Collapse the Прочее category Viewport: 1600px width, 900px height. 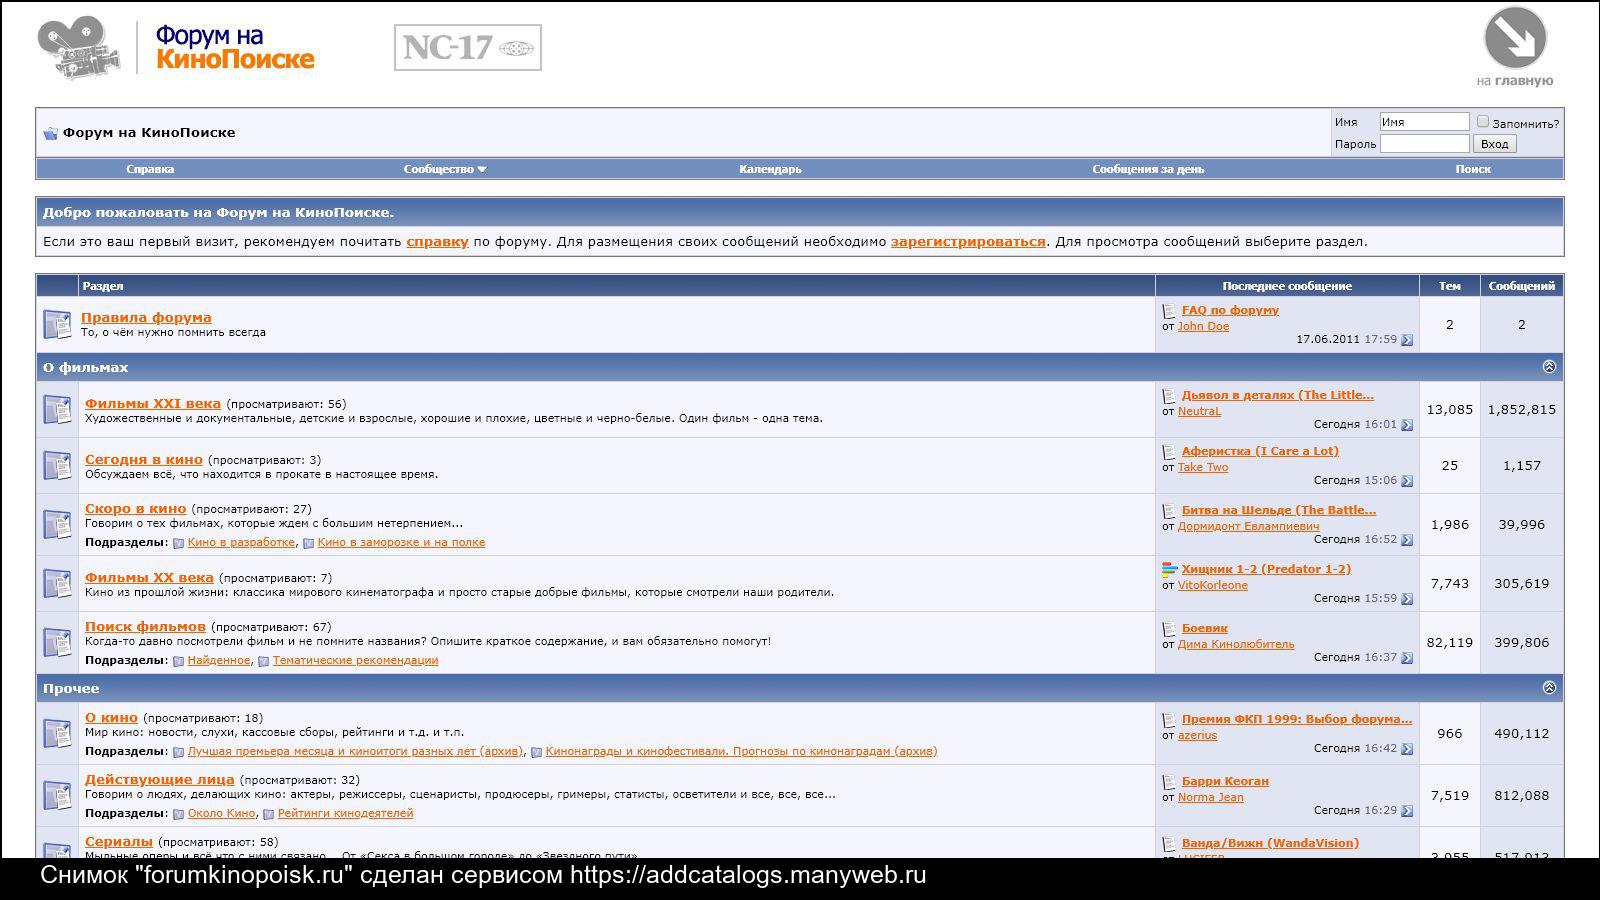point(1549,688)
